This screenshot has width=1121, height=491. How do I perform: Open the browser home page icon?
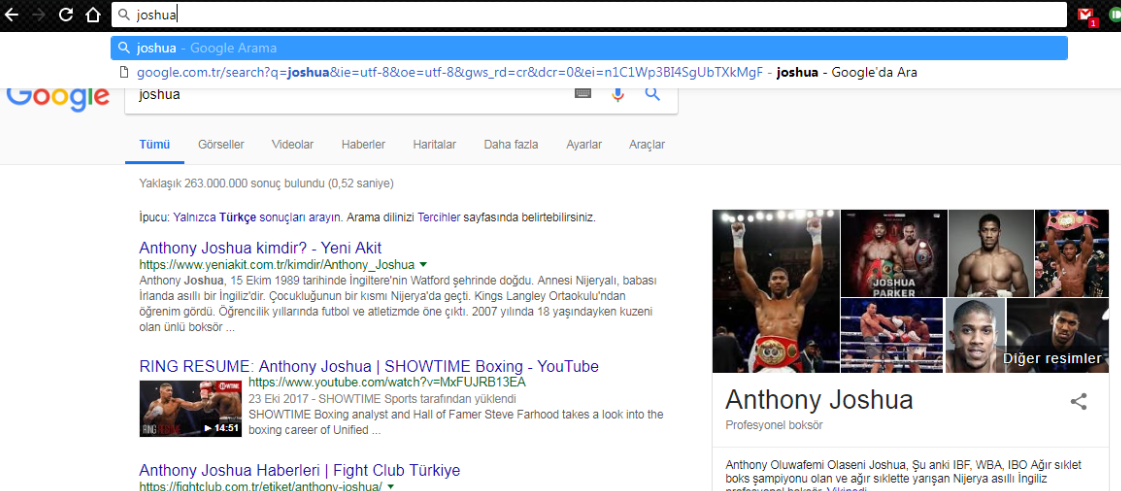tap(93, 14)
